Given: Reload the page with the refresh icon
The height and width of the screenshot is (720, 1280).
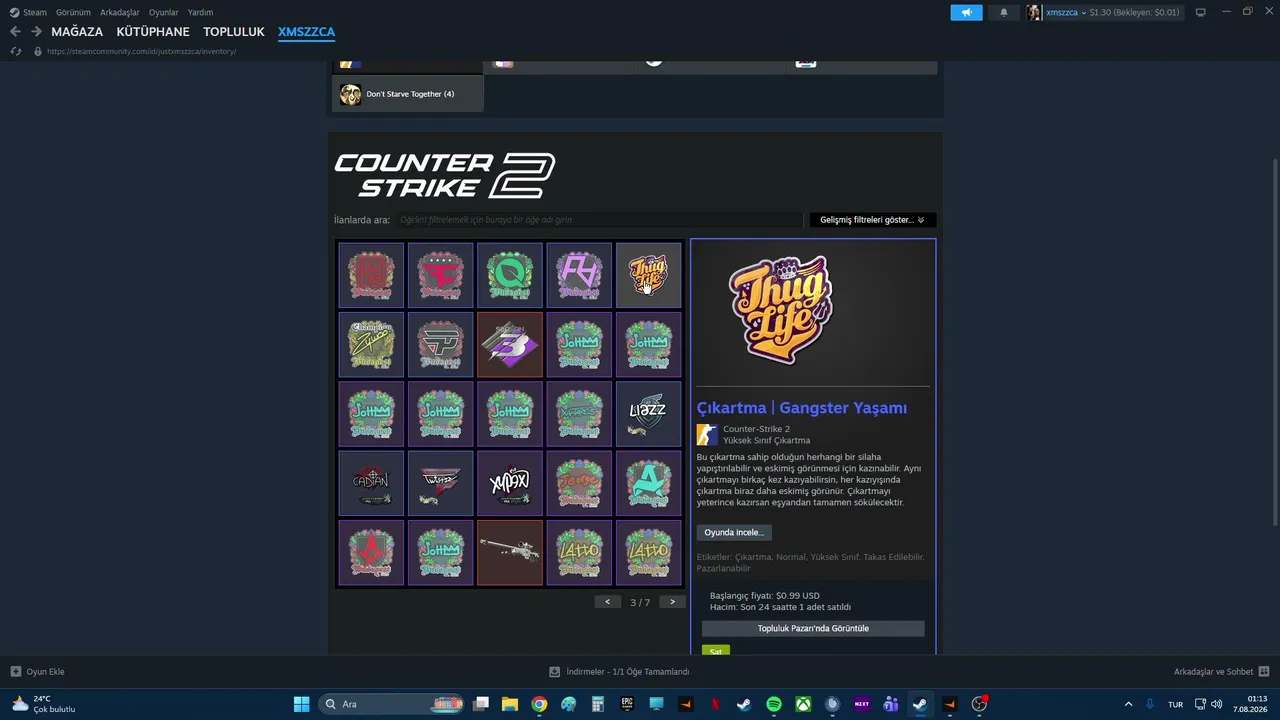Looking at the screenshot, I should pos(15,51).
